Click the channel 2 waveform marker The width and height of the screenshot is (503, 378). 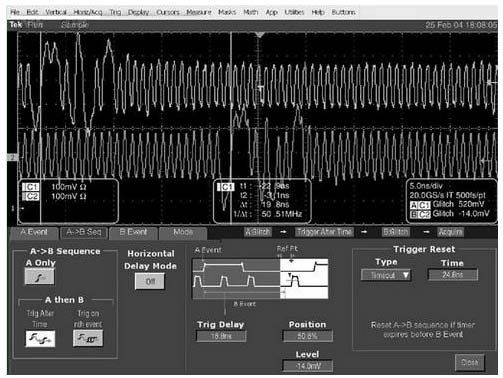point(12,157)
